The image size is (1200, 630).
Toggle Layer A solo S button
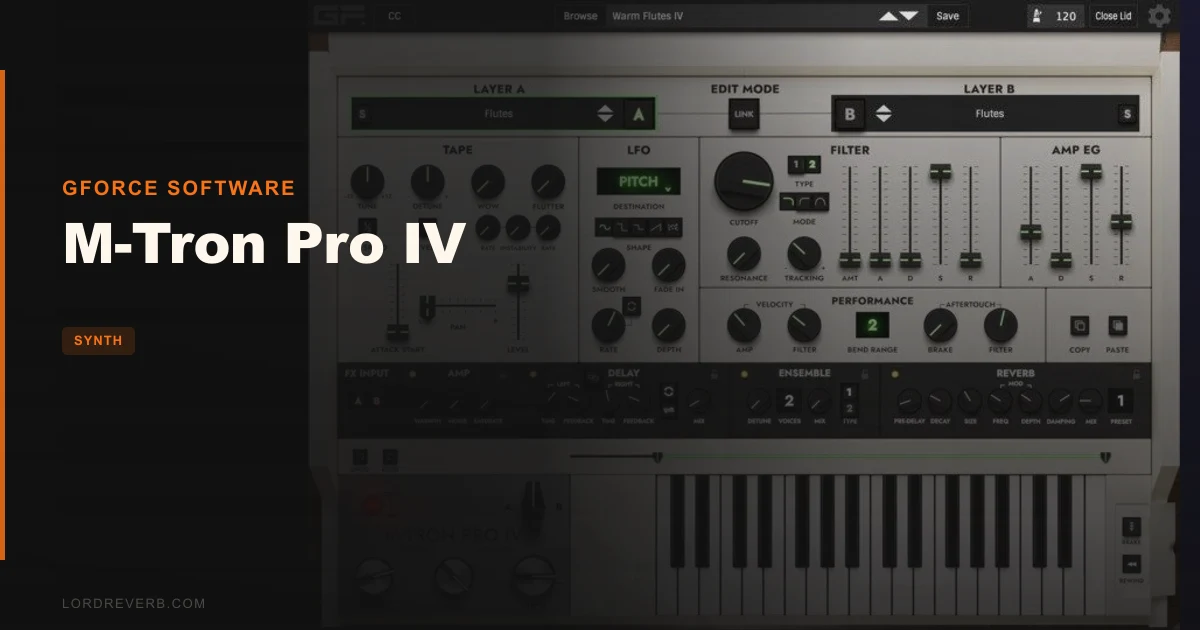pyautogui.click(x=362, y=114)
